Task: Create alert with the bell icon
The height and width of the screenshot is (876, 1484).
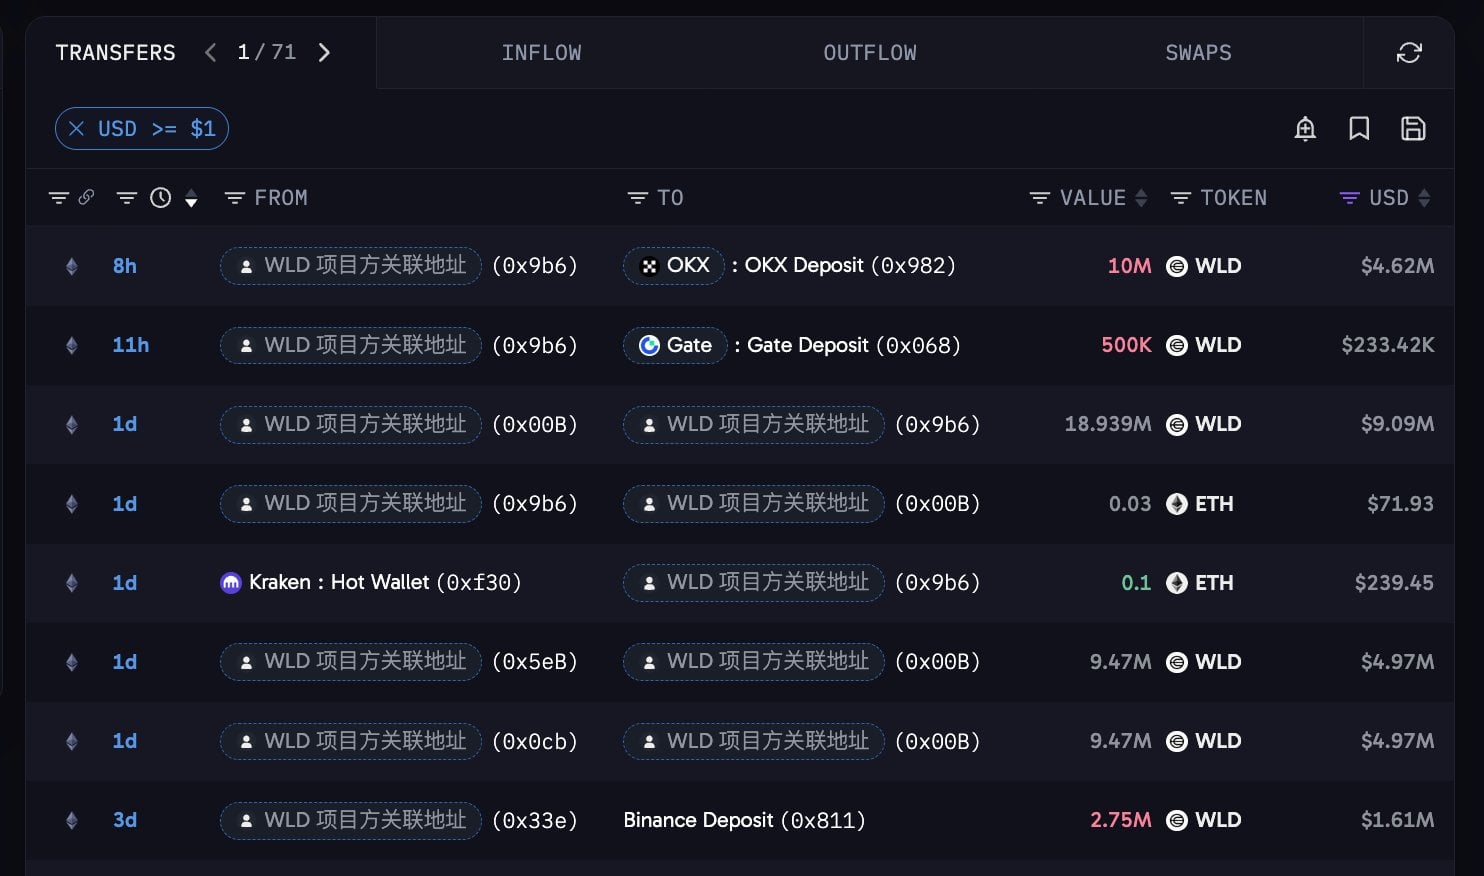Action: point(1305,128)
